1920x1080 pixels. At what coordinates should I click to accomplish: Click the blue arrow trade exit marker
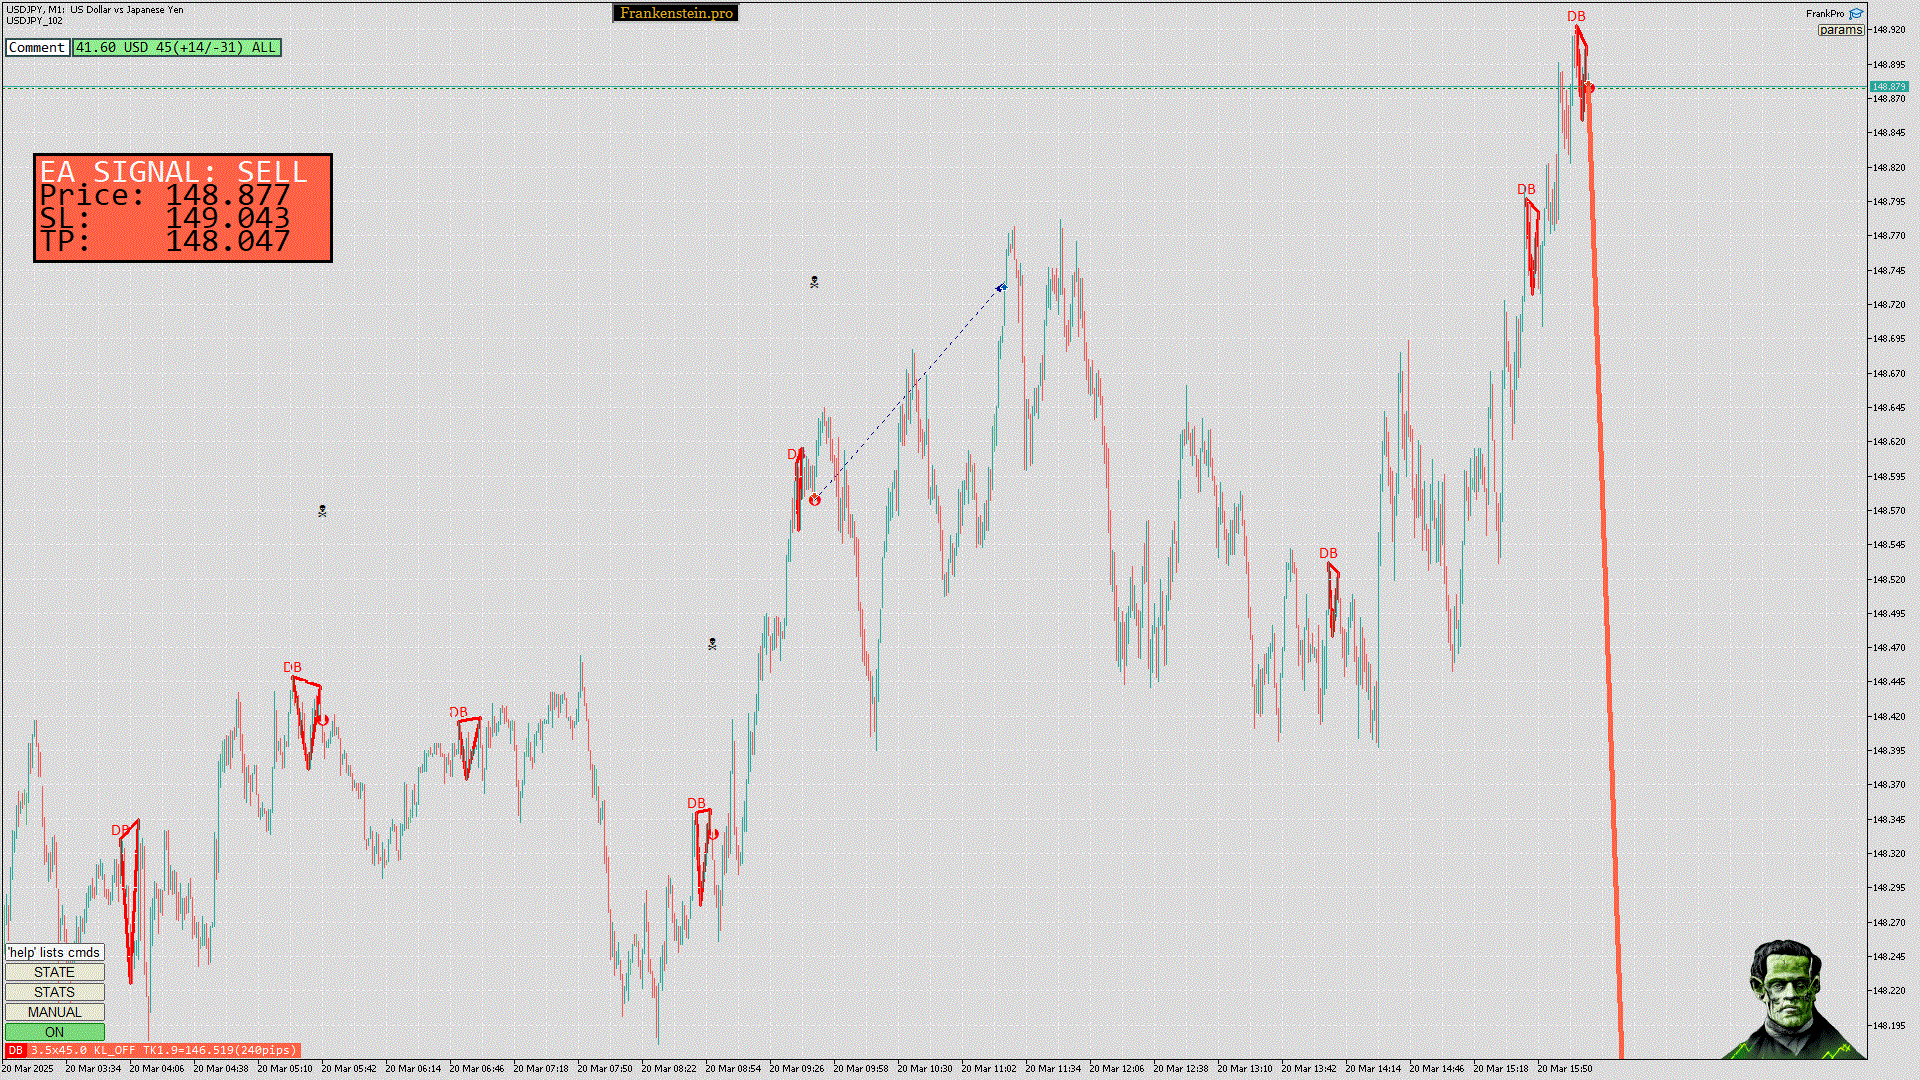1001,288
